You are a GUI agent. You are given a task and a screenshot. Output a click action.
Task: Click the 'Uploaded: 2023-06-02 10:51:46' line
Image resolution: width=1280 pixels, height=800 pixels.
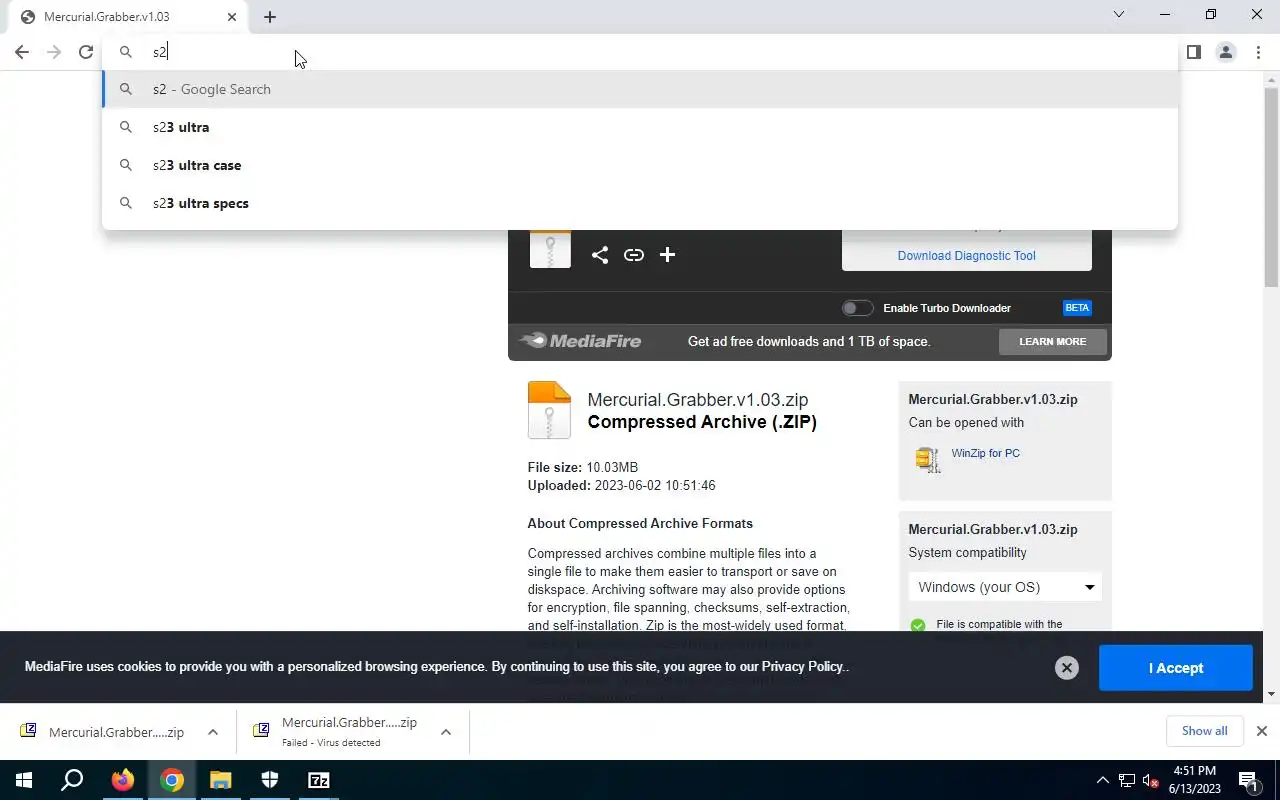(621, 485)
